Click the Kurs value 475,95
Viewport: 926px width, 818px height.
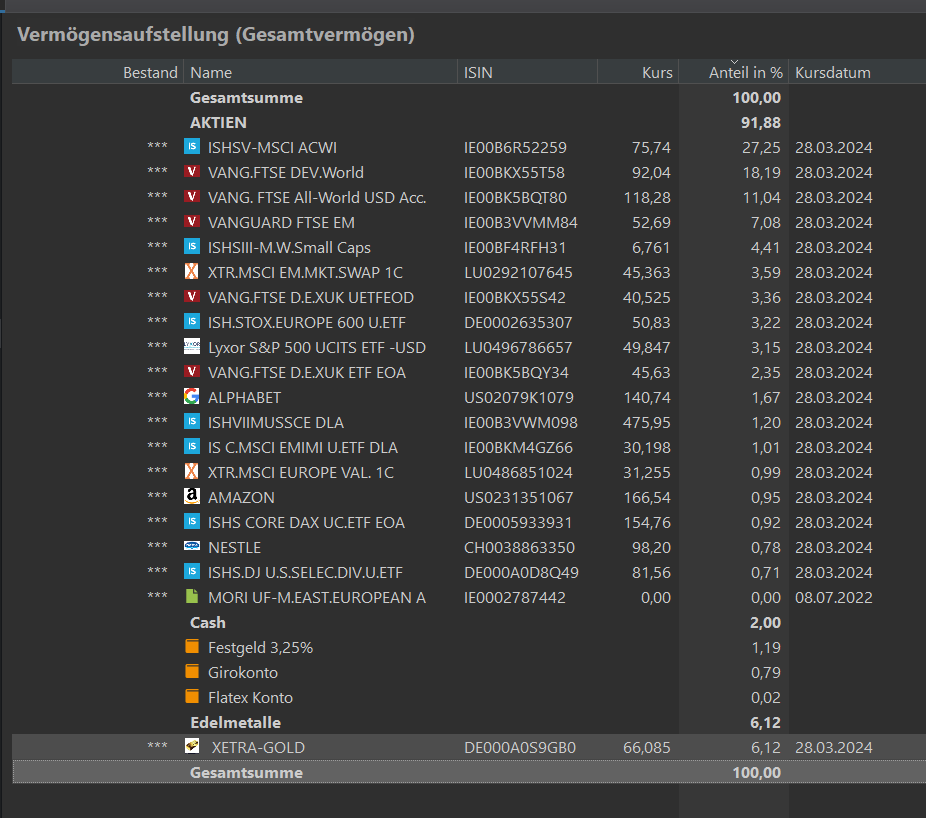click(647, 422)
